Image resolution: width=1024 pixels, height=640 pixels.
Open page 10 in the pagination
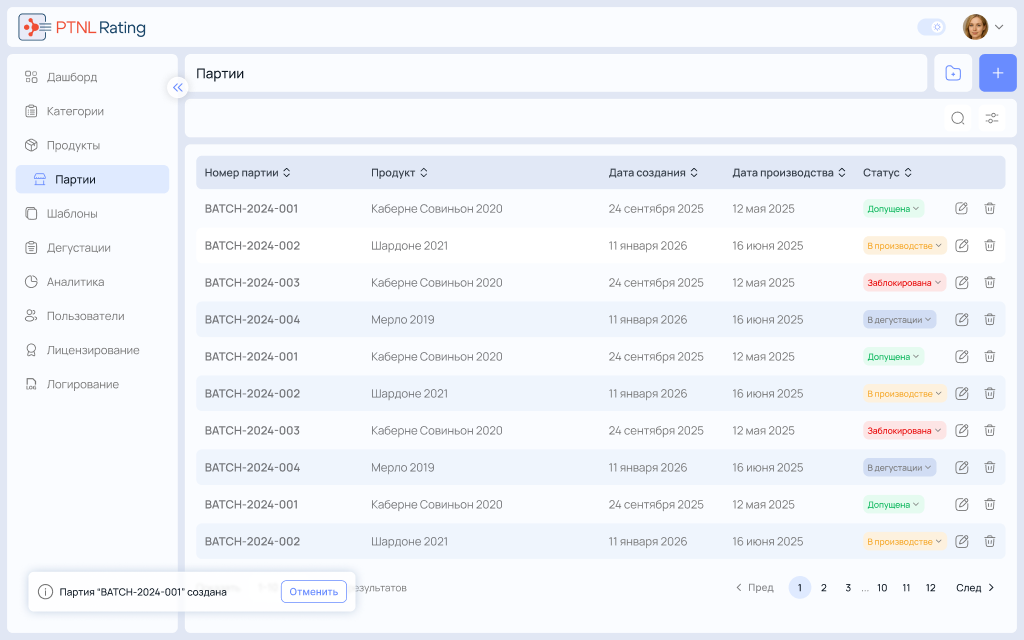(x=882, y=588)
